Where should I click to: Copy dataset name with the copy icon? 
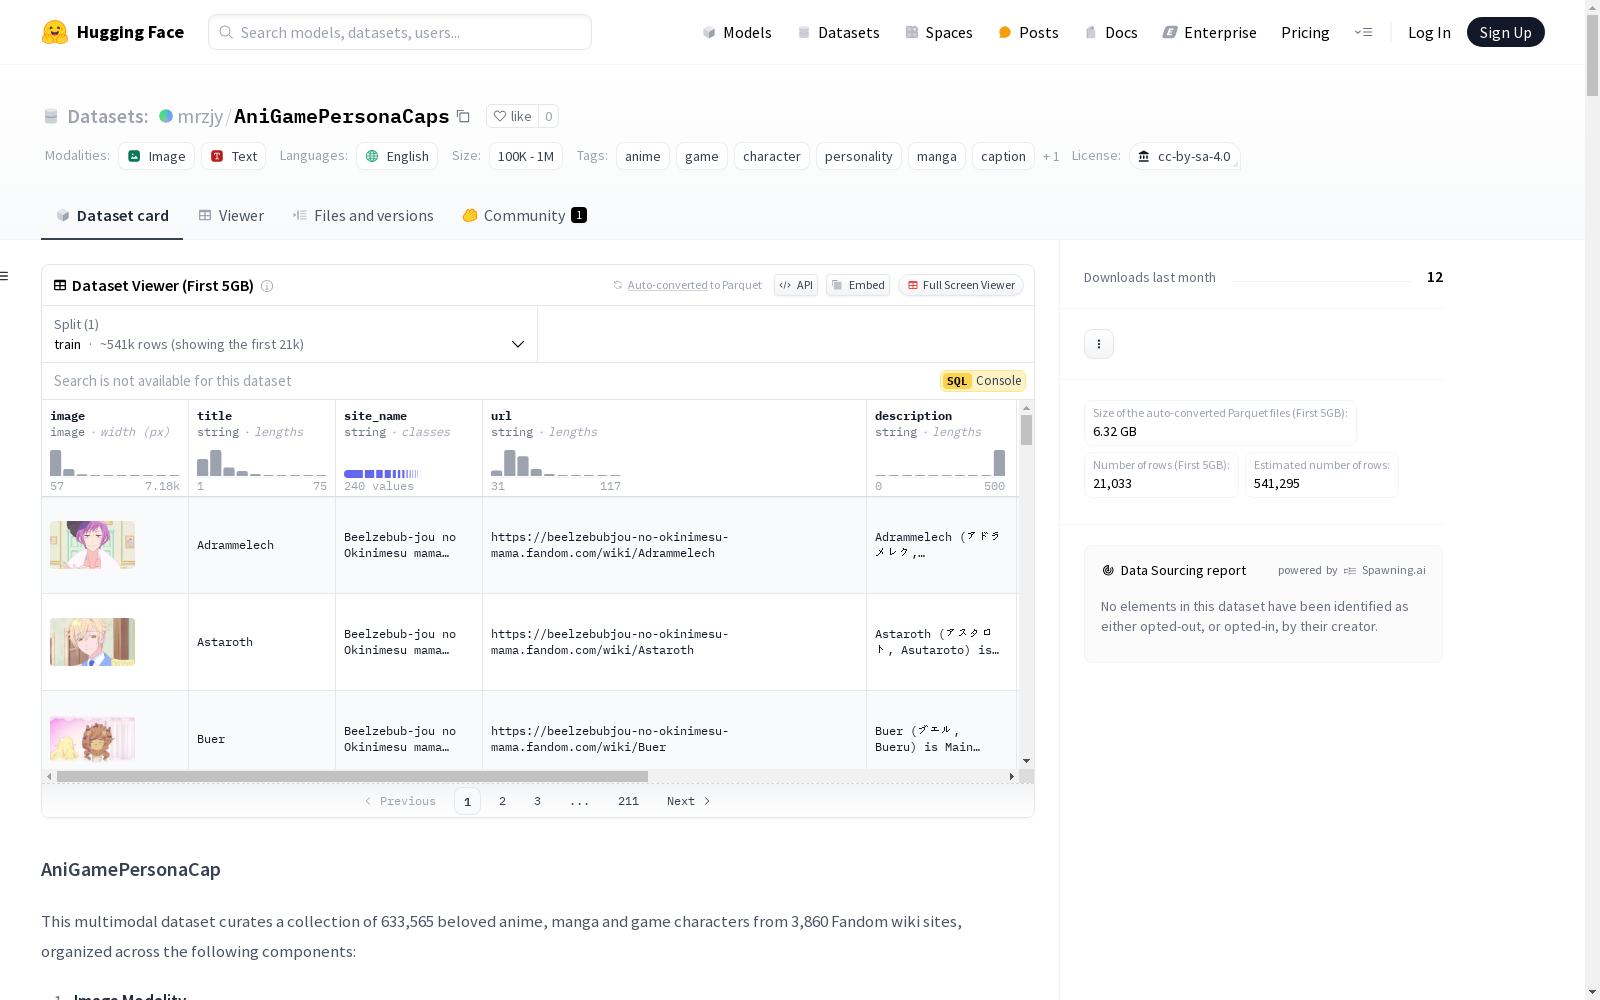point(463,116)
